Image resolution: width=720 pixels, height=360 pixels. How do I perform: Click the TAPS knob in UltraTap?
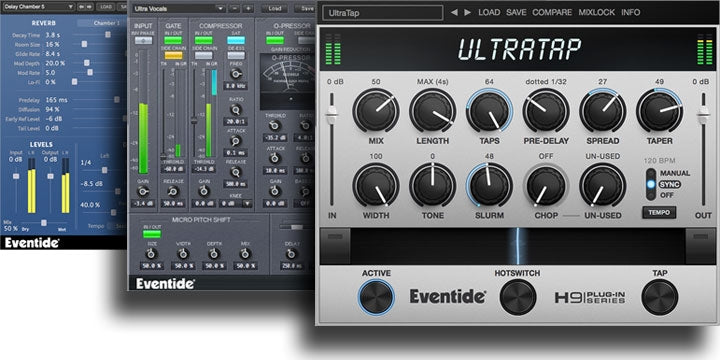tap(489, 111)
